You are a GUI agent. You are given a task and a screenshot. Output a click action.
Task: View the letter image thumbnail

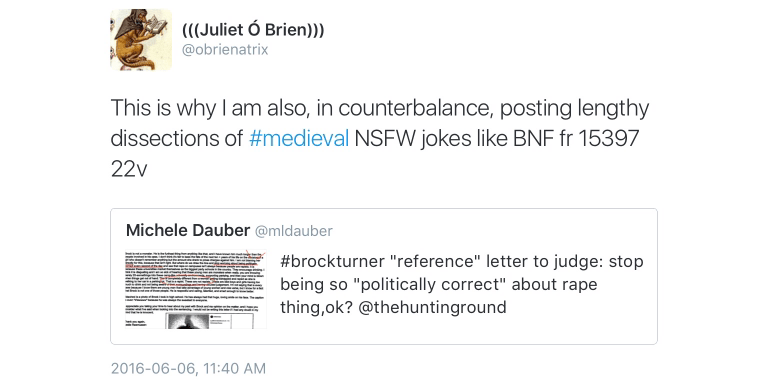pyautogui.click(x=196, y=290)
